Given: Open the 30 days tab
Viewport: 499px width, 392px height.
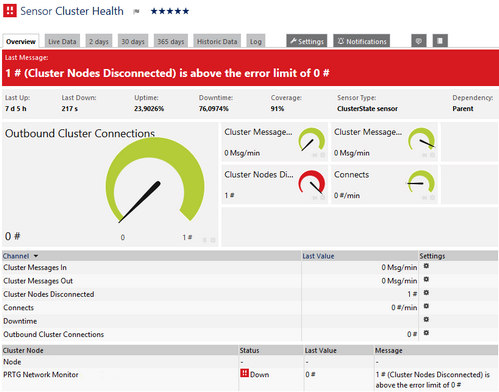Looking at the screenshot, I should [x=133, y=41].
